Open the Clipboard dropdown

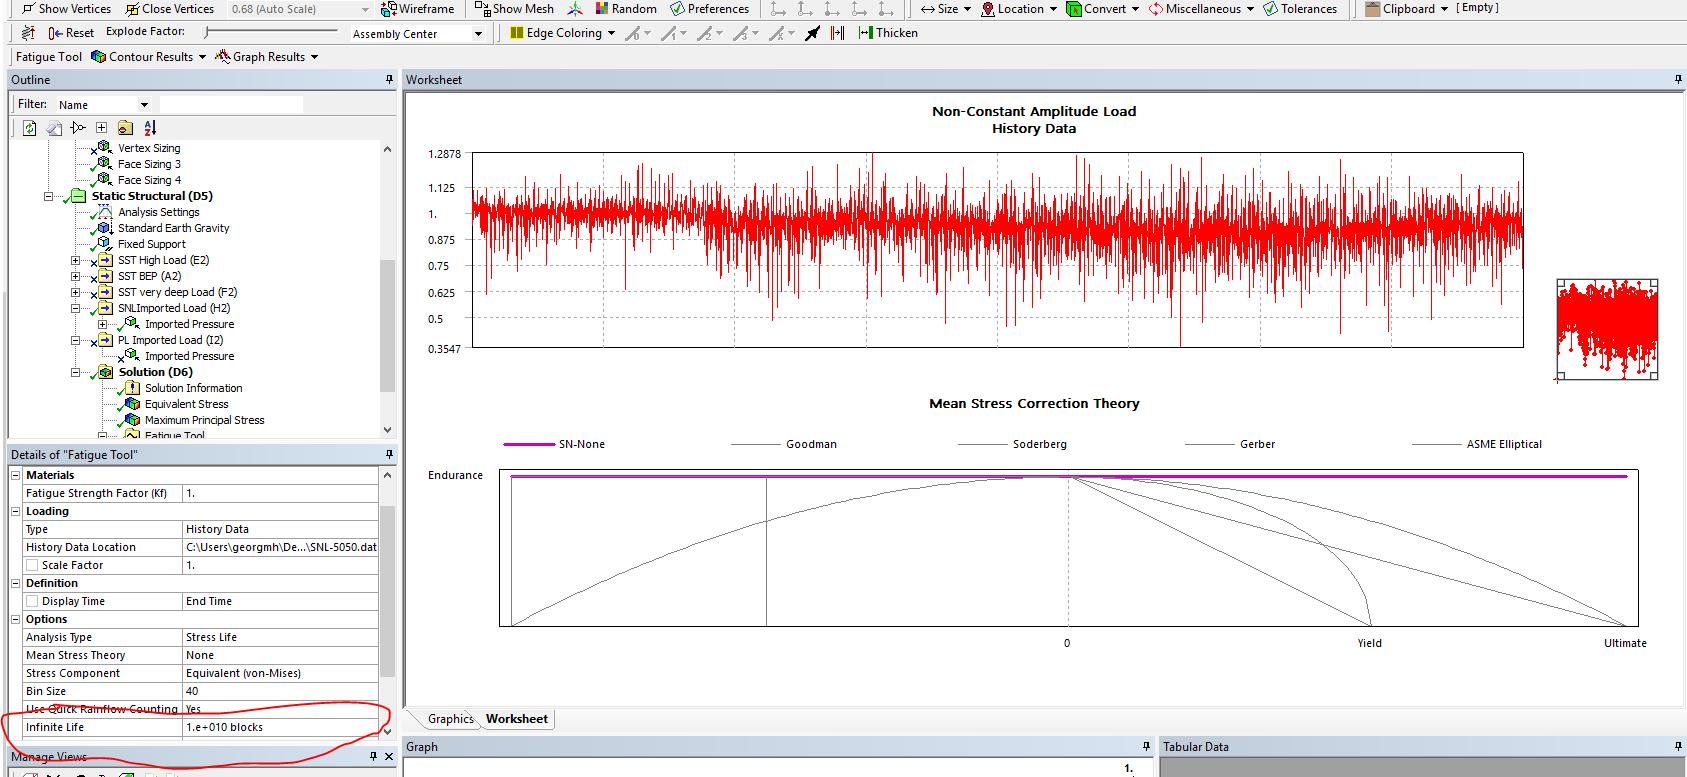(x=1407, y=9)
